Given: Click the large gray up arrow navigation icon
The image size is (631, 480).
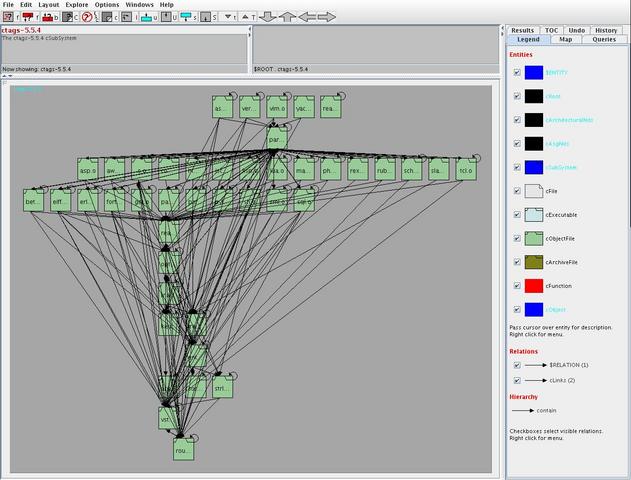Looking at the screenshot, I should 287,17.
